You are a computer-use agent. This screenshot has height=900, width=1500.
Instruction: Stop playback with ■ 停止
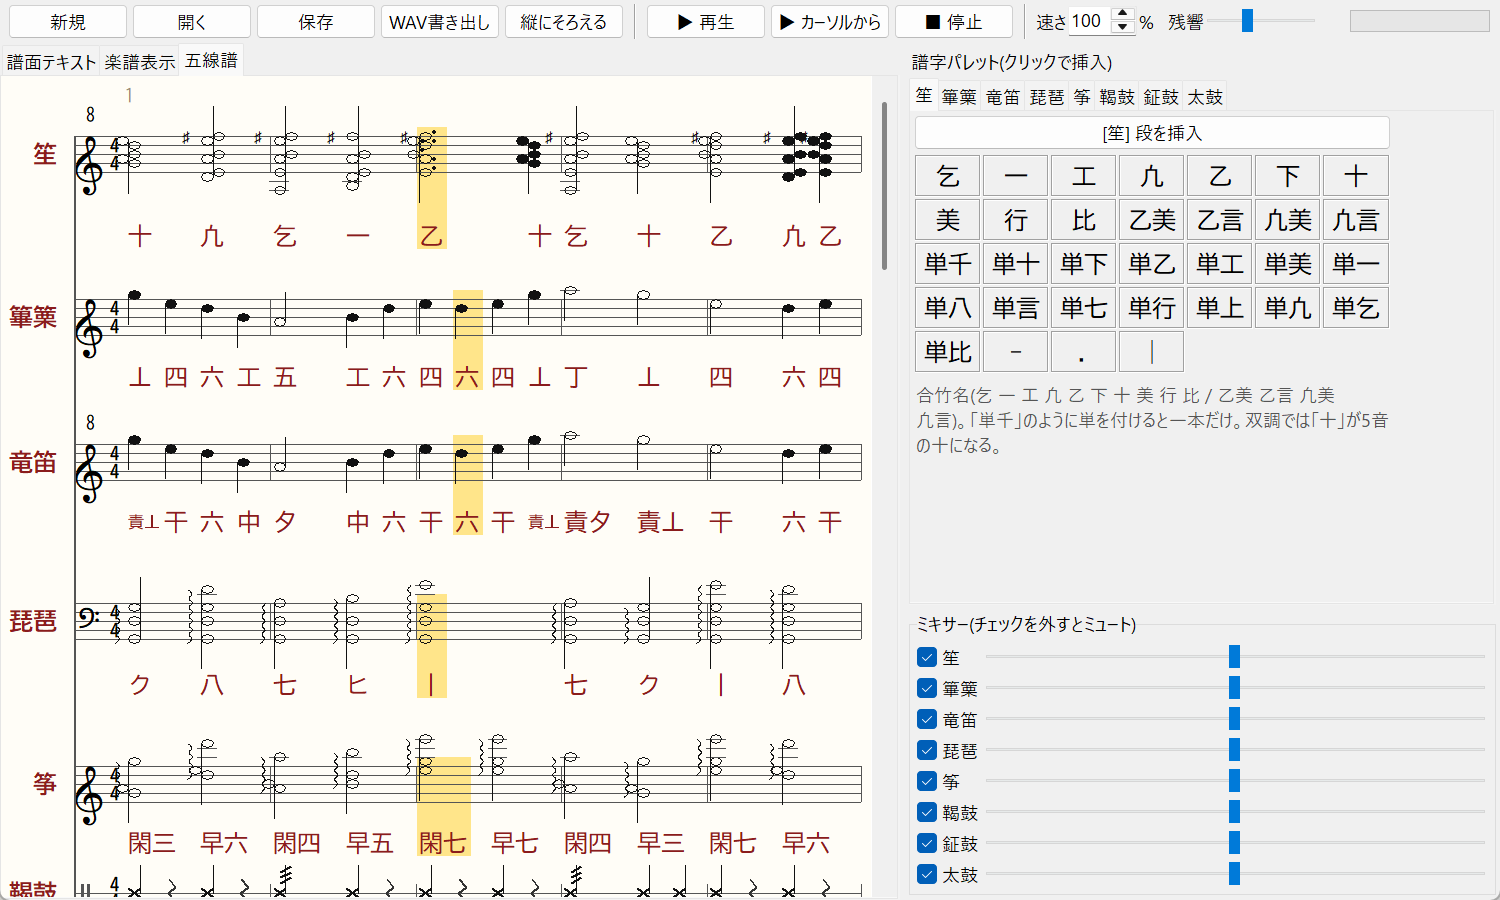954,22
